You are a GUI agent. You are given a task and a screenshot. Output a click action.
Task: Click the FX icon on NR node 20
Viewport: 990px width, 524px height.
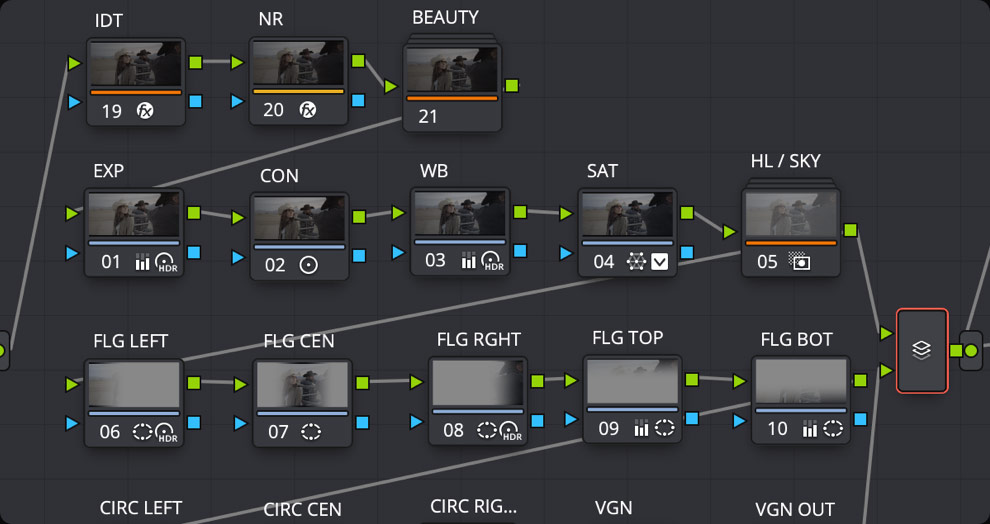click(308, 110)
